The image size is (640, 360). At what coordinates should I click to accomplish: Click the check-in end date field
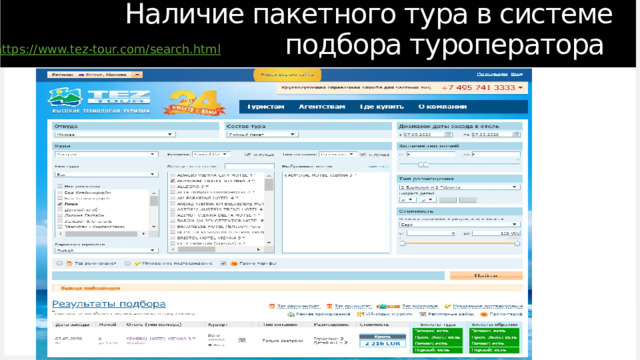point(491,134)
